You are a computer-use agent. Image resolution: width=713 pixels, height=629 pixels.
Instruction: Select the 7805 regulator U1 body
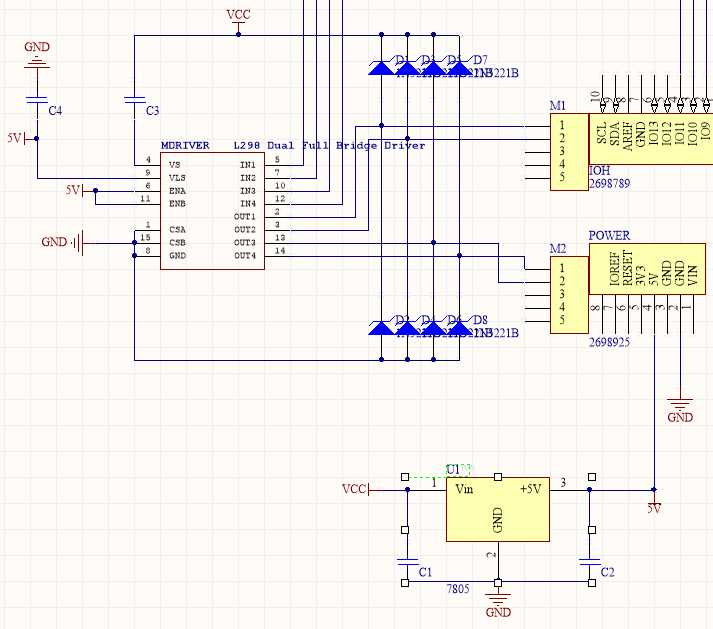coord(498,509)
